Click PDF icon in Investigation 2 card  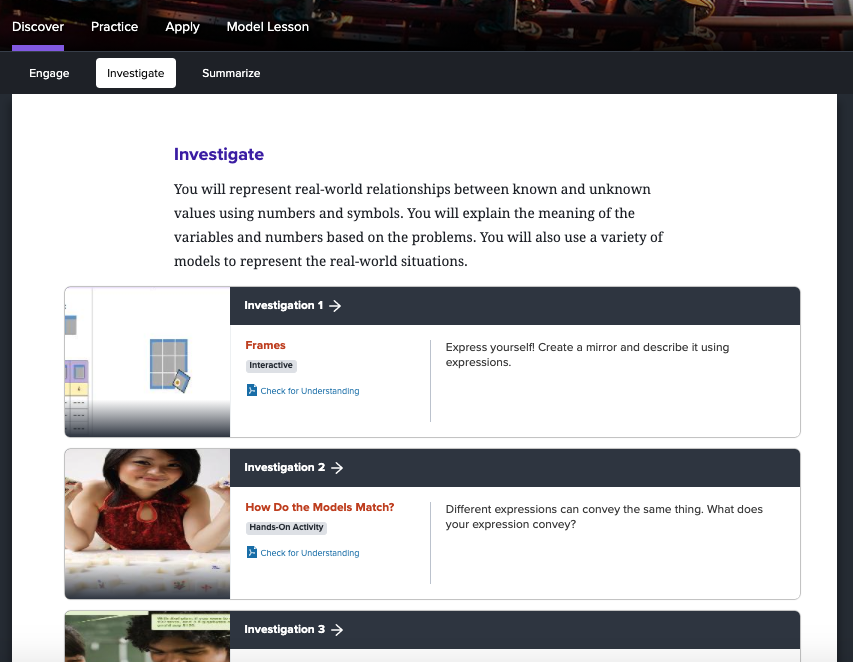(x=252, y=552)
